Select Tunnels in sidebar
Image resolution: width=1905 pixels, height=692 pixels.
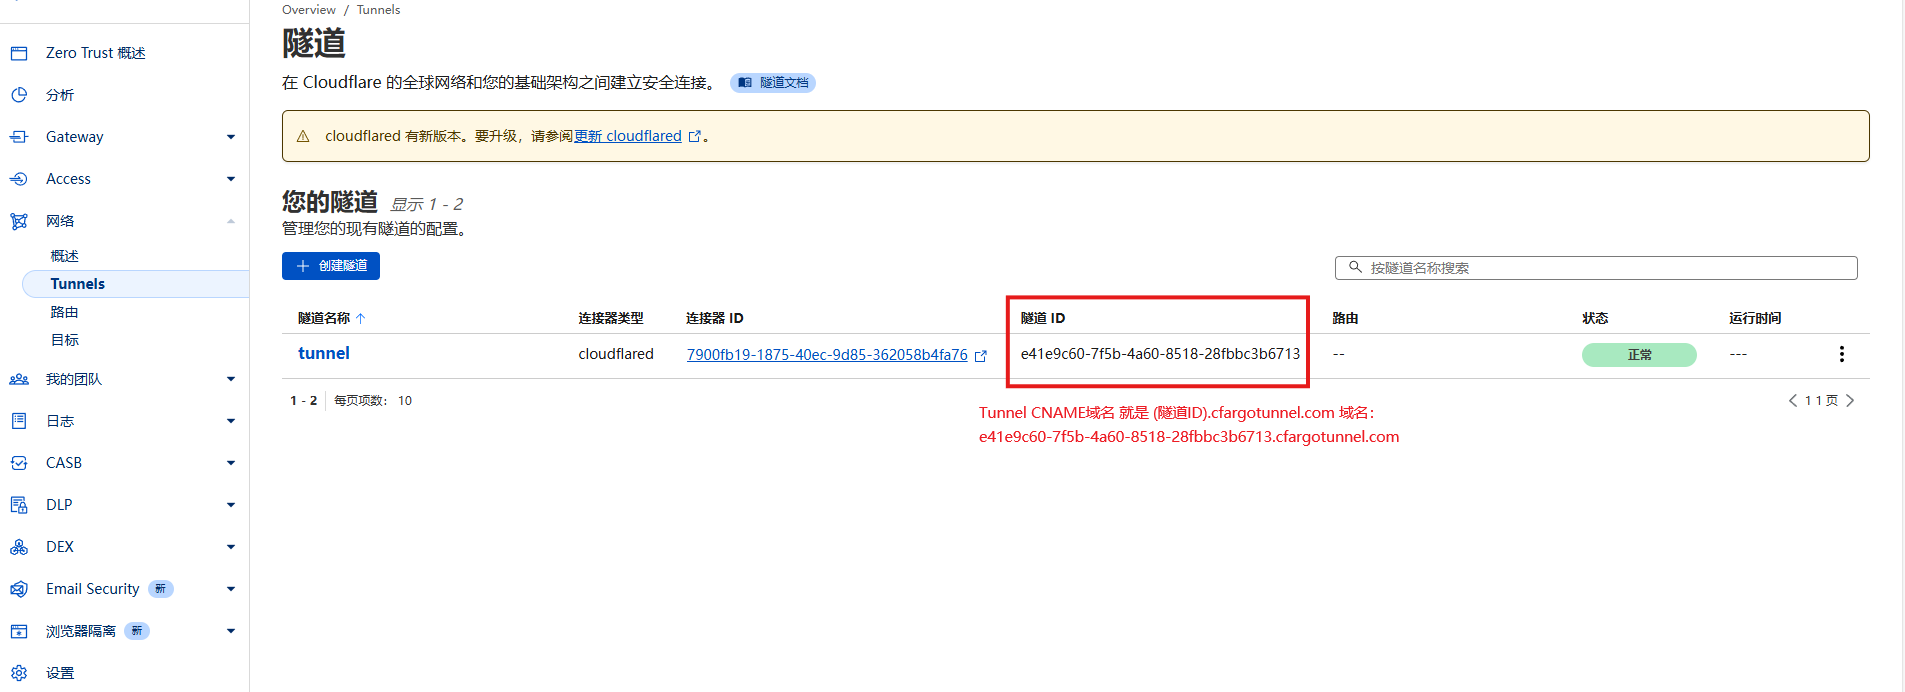pos(135,284)
